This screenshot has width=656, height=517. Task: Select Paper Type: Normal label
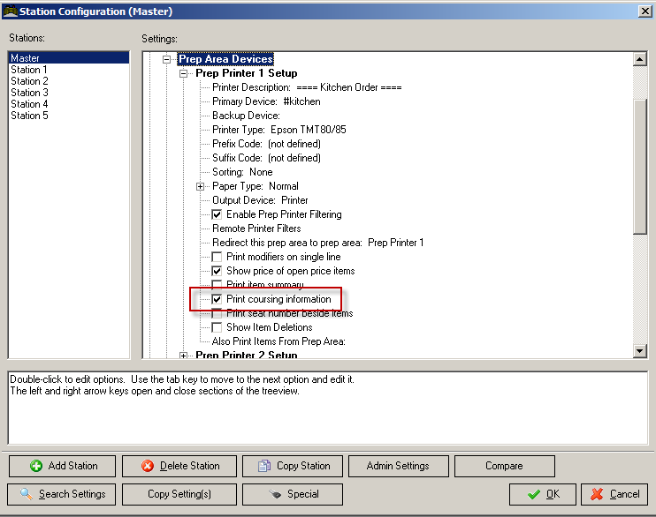255,186
